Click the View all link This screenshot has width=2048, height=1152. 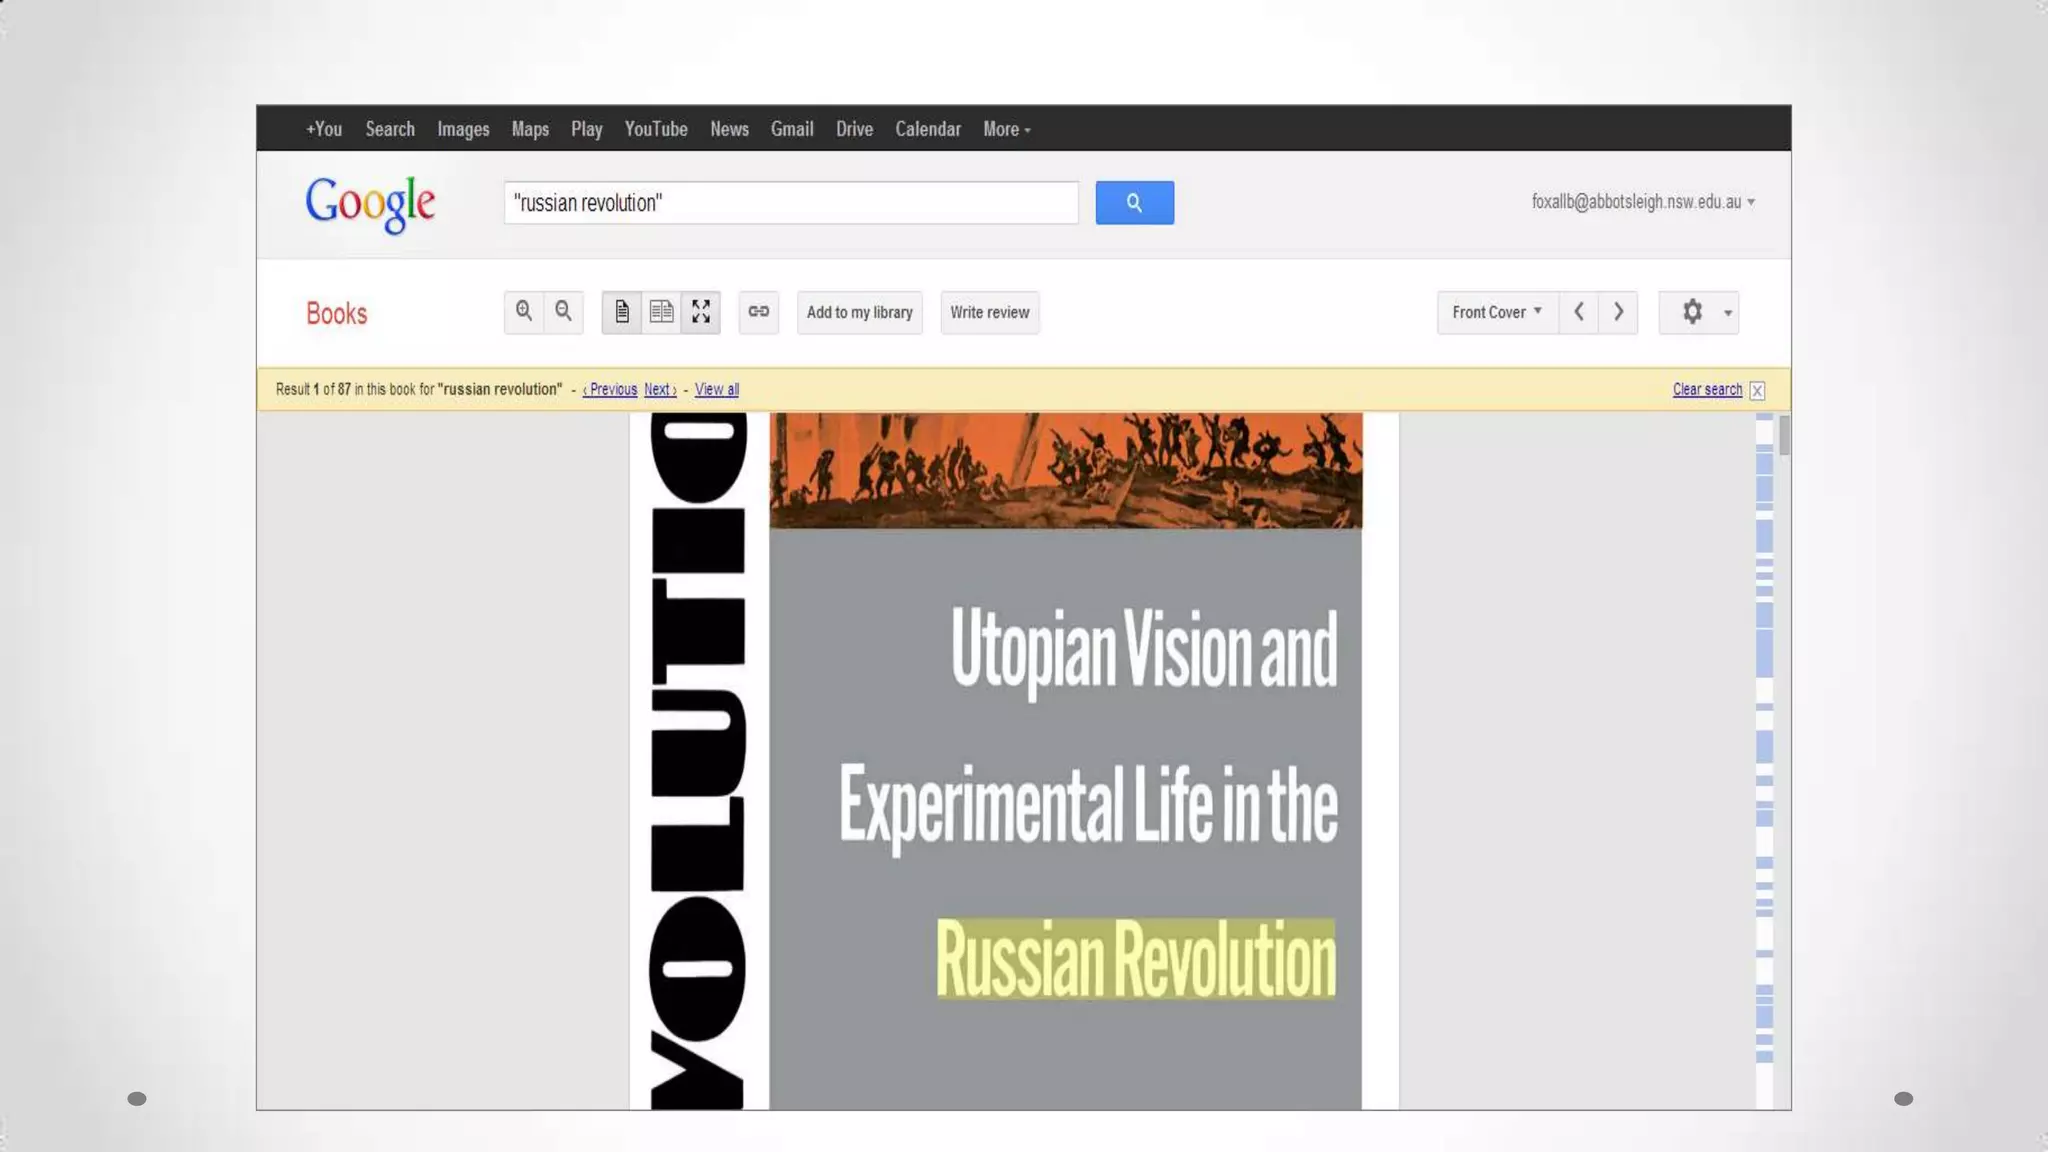716,390
